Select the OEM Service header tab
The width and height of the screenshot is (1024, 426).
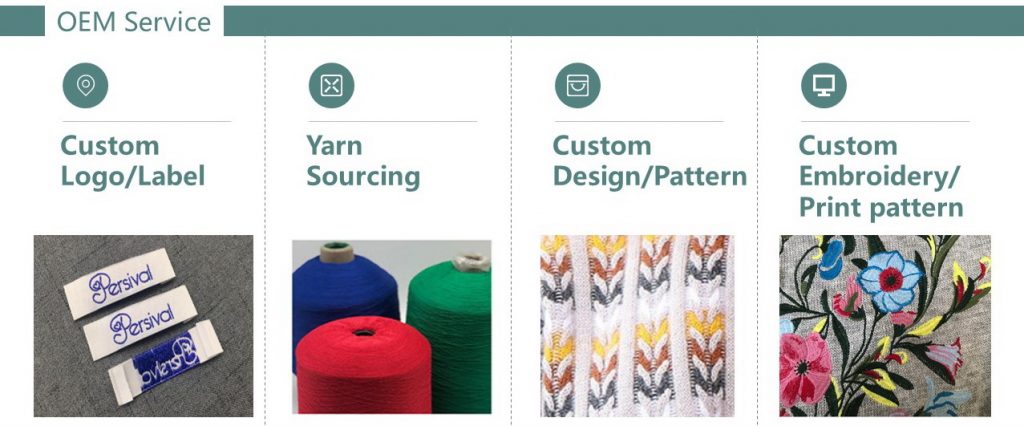coord(134,22)
